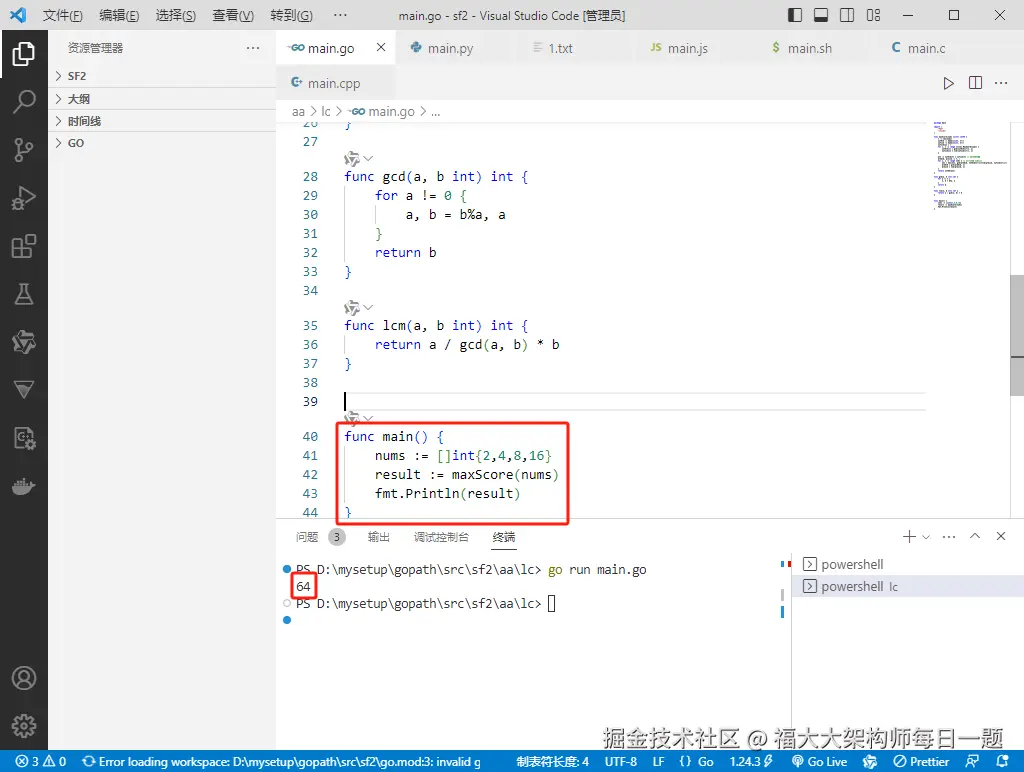Screen dimensions: 1024x772
Task: Open Explorer panel more actions ellipsis
Action: click(x=253, y=48)
